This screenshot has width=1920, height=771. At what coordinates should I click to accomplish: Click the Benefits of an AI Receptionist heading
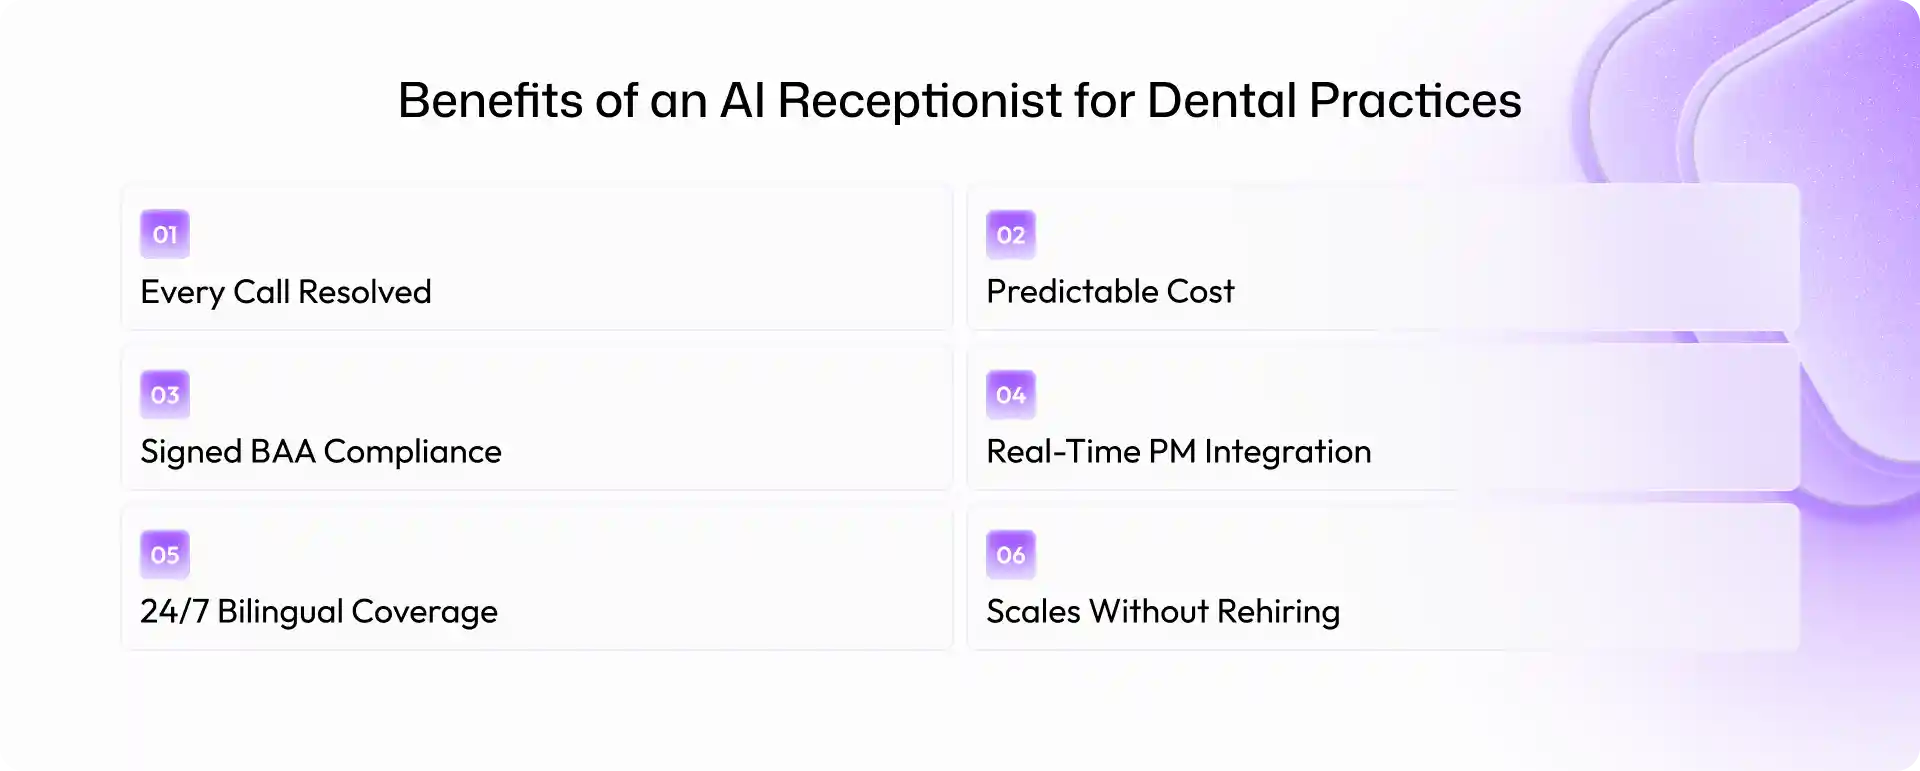point(960,101)
